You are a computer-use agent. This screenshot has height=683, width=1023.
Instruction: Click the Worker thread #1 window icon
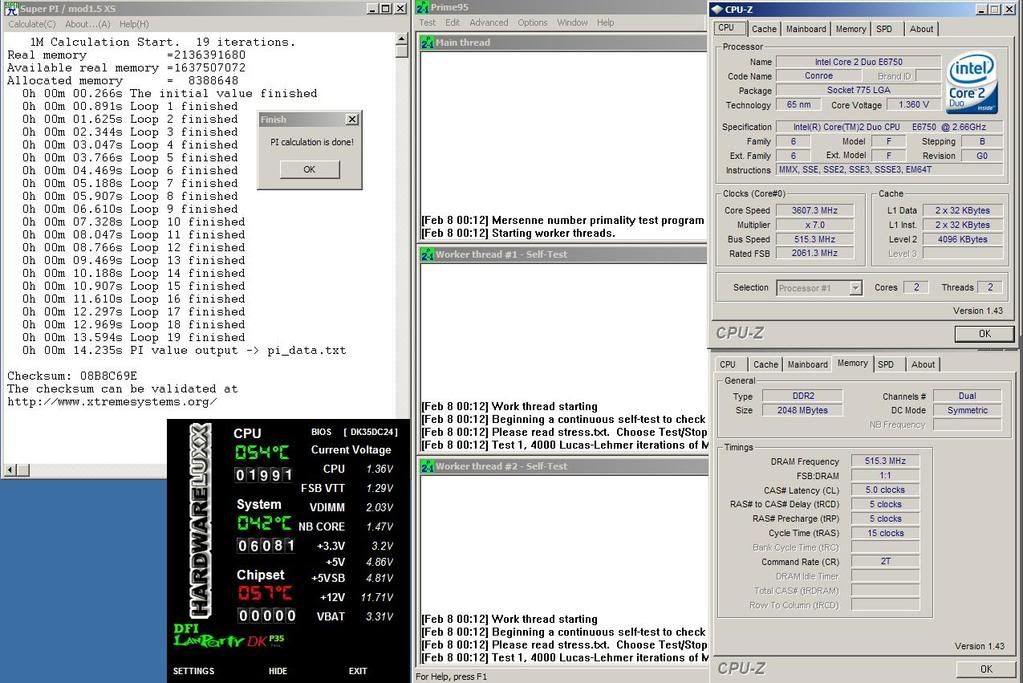[x=427, y=254]
